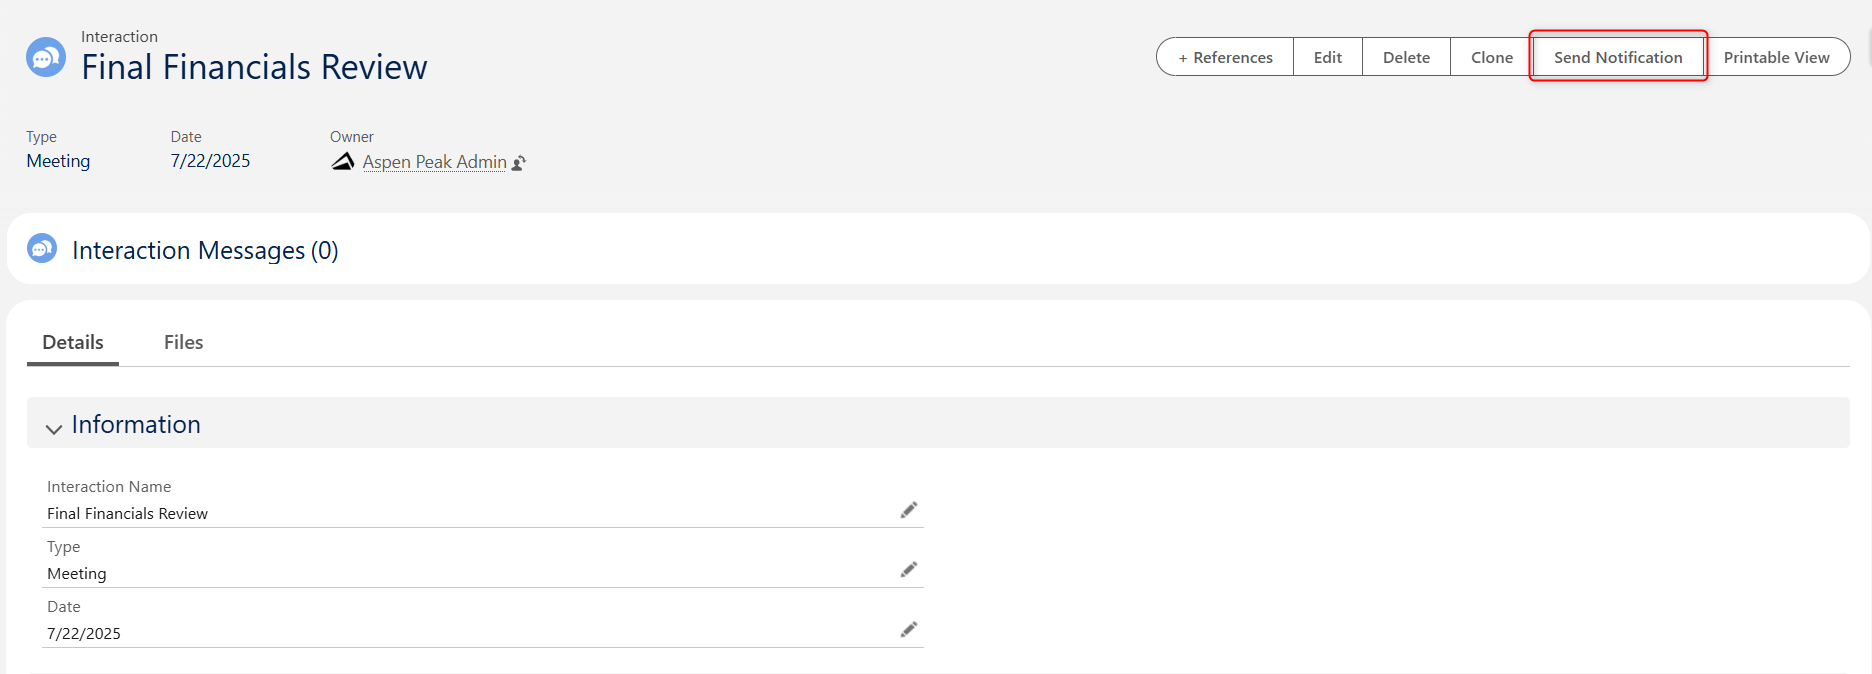
Task: Click the Information section header
Action: [938, 423]
